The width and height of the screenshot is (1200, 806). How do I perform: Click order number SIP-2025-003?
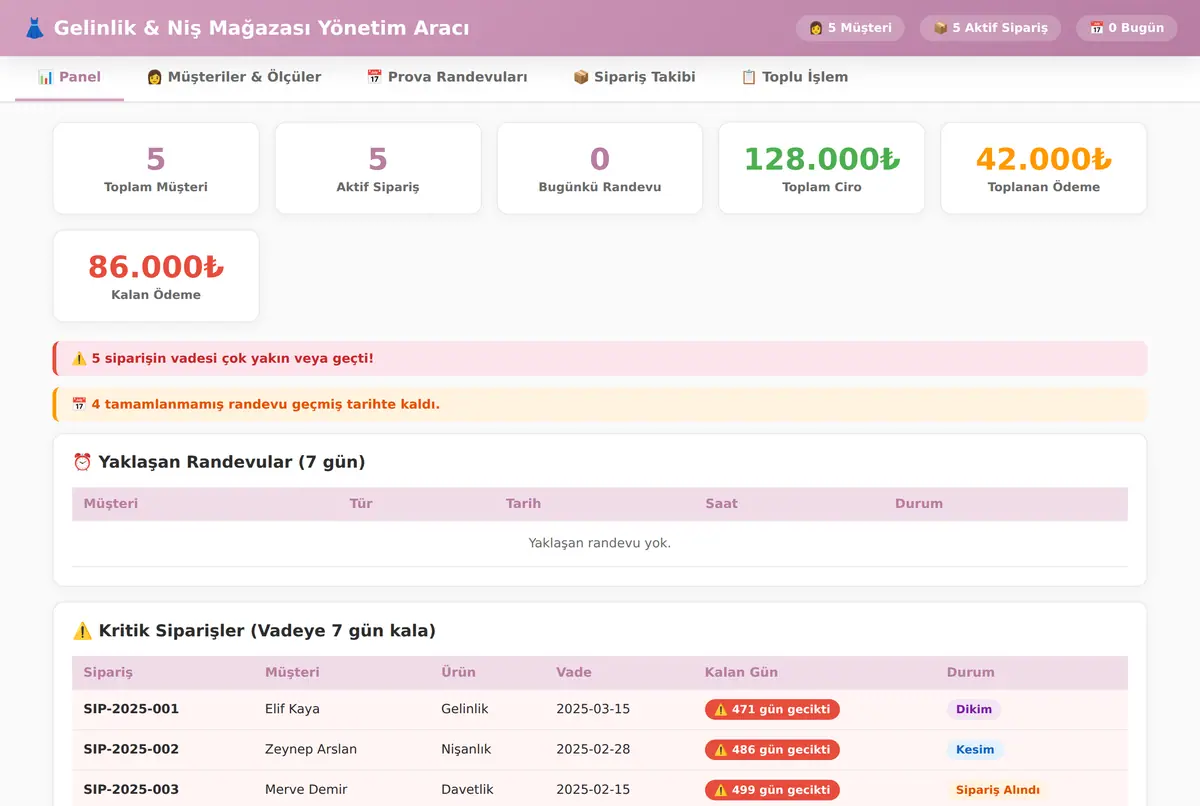[x=131, y=790]
